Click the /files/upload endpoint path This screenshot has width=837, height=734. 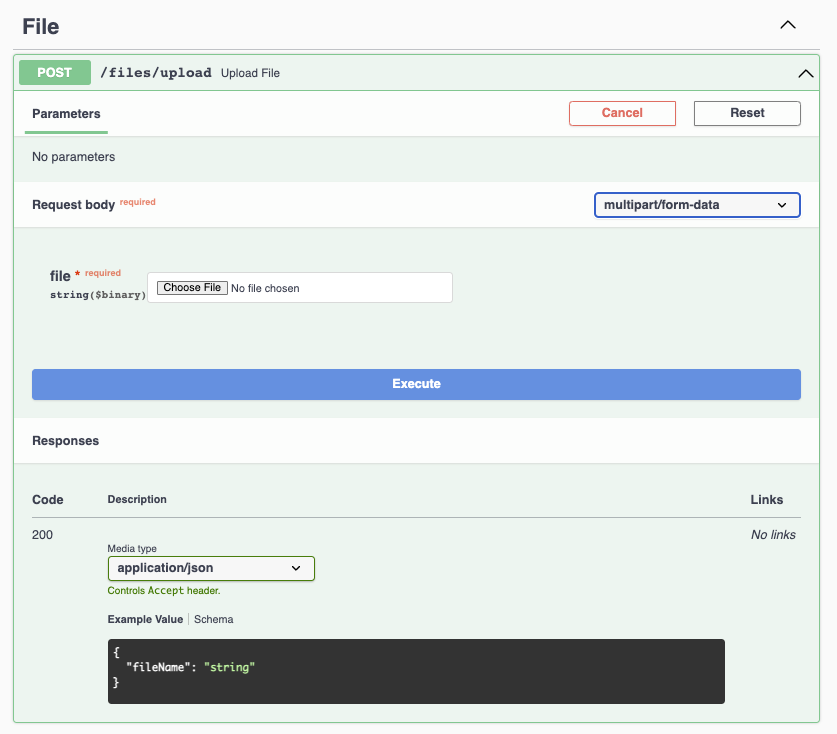(155, 73)
